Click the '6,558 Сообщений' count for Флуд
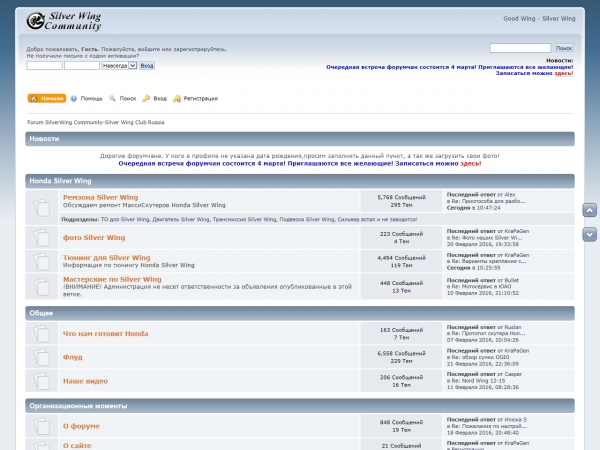 (401, 354)
